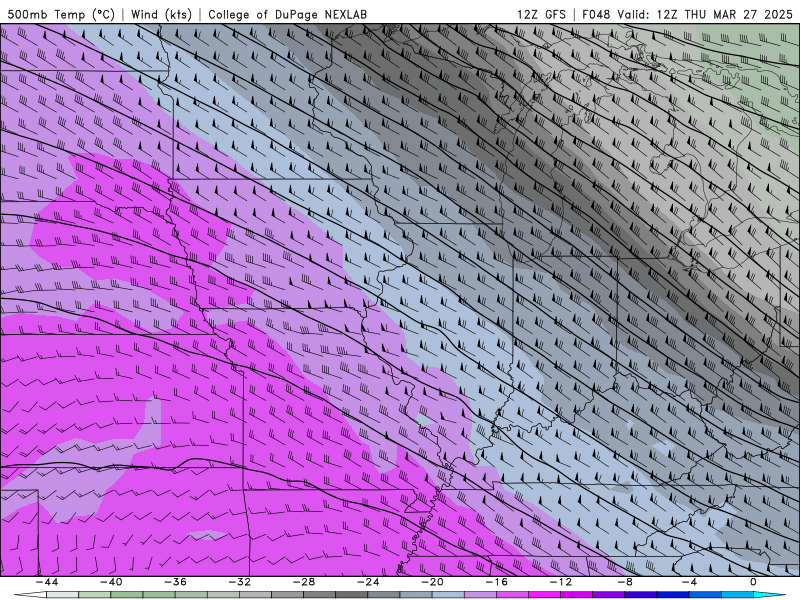
Task: Select the -20 colorbar tick label
Action: [432, 582]
